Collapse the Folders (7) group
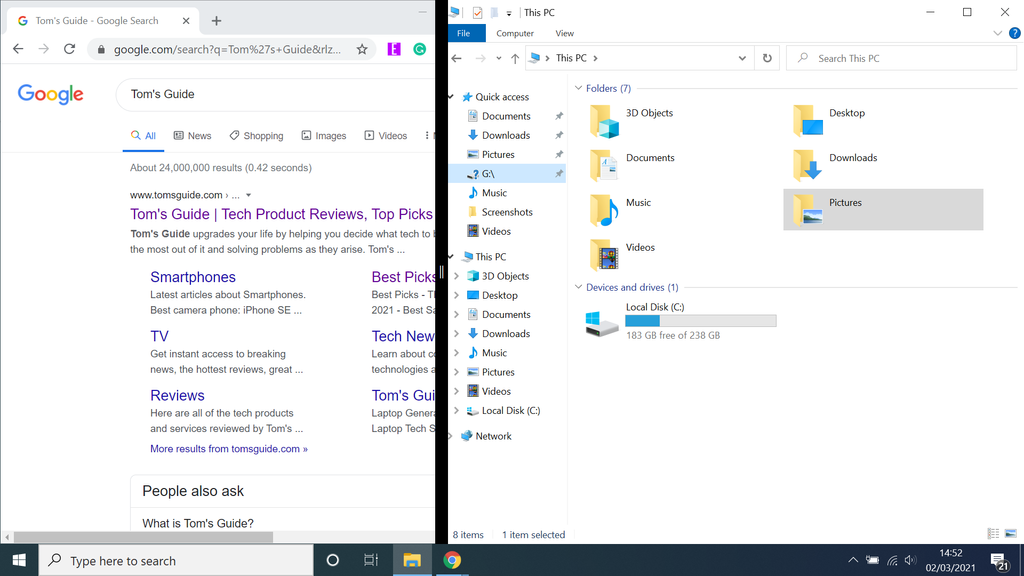The width and height of the screenshot is (1024, 576). click(x=577, y=88)
